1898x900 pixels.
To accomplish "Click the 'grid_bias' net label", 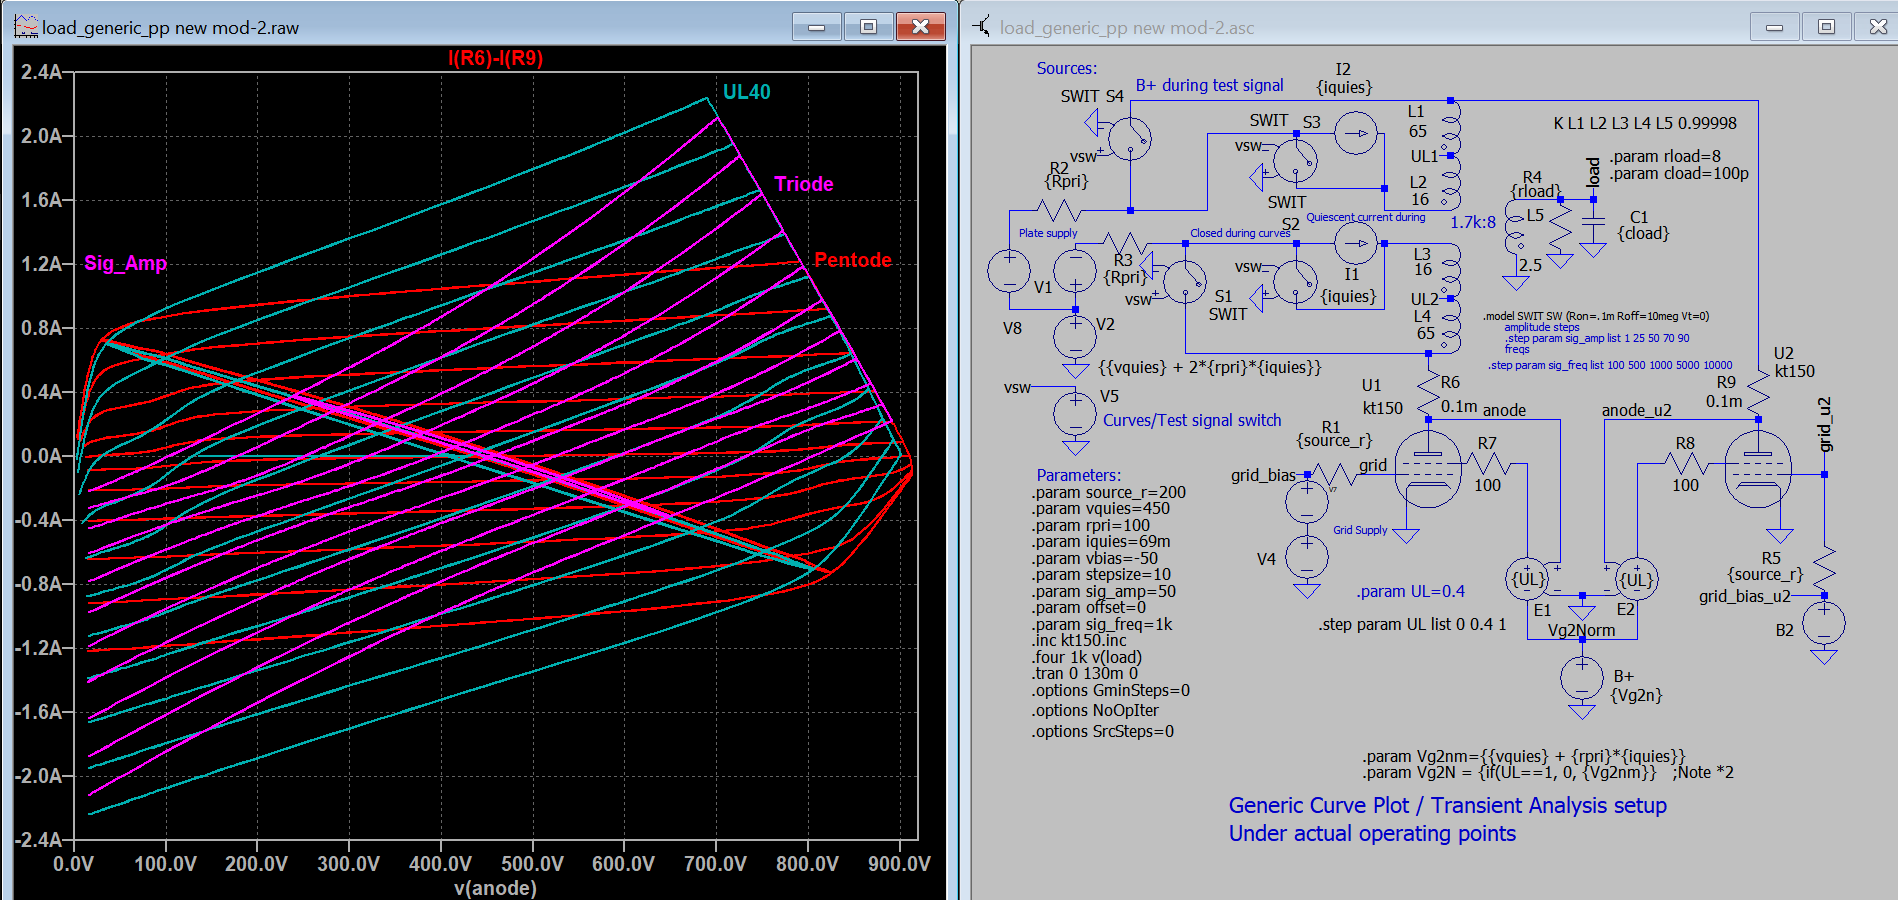I will point(1263,475).
